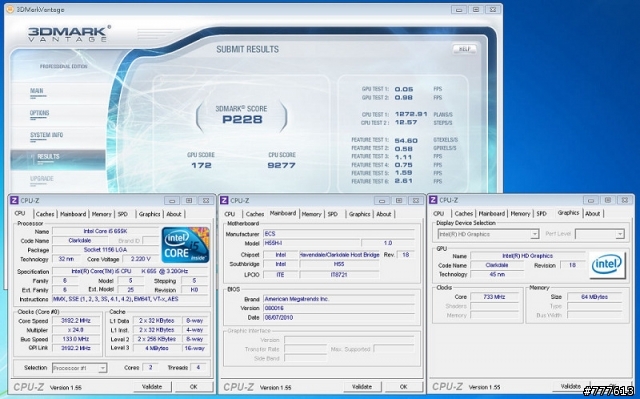The width and height of the screenshot is (640, 399).
Task: Click OK in middle CPU-Z window
Action: (x=404, y=386)
